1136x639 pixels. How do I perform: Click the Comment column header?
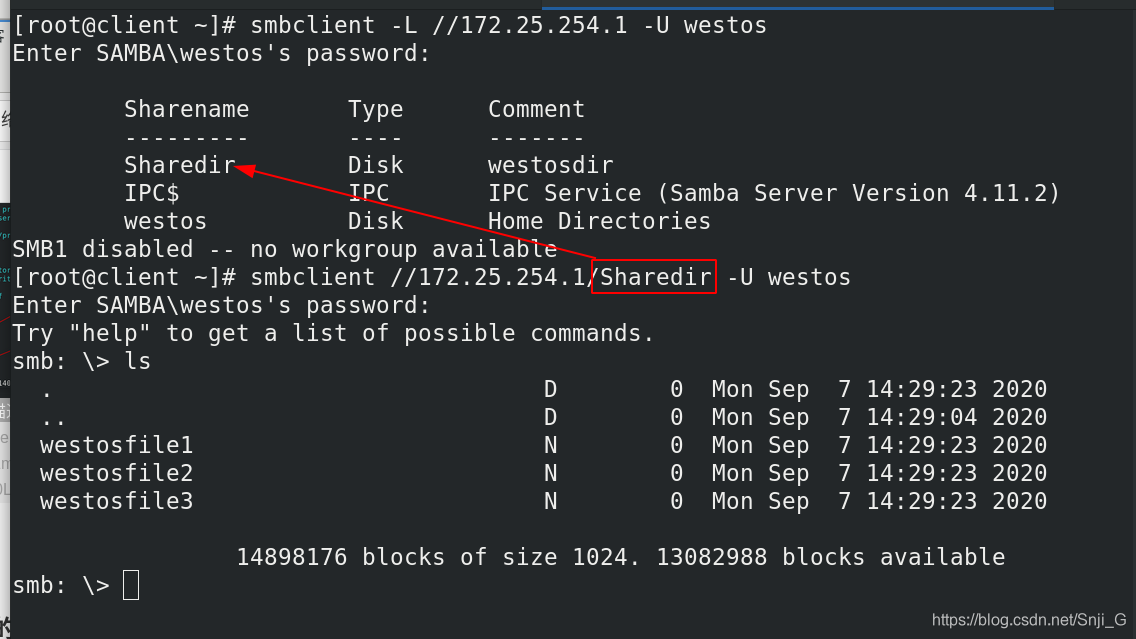click(536, 109)
